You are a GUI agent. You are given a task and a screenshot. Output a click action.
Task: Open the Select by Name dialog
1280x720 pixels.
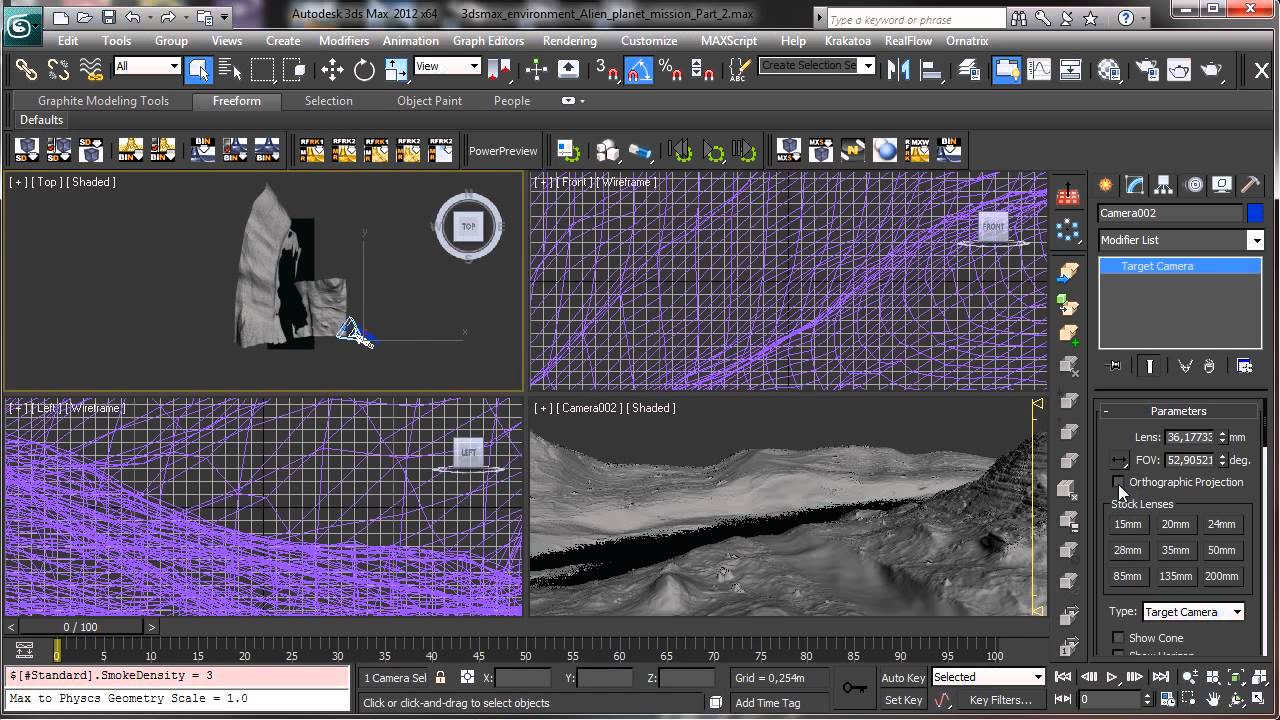[231, 69]
